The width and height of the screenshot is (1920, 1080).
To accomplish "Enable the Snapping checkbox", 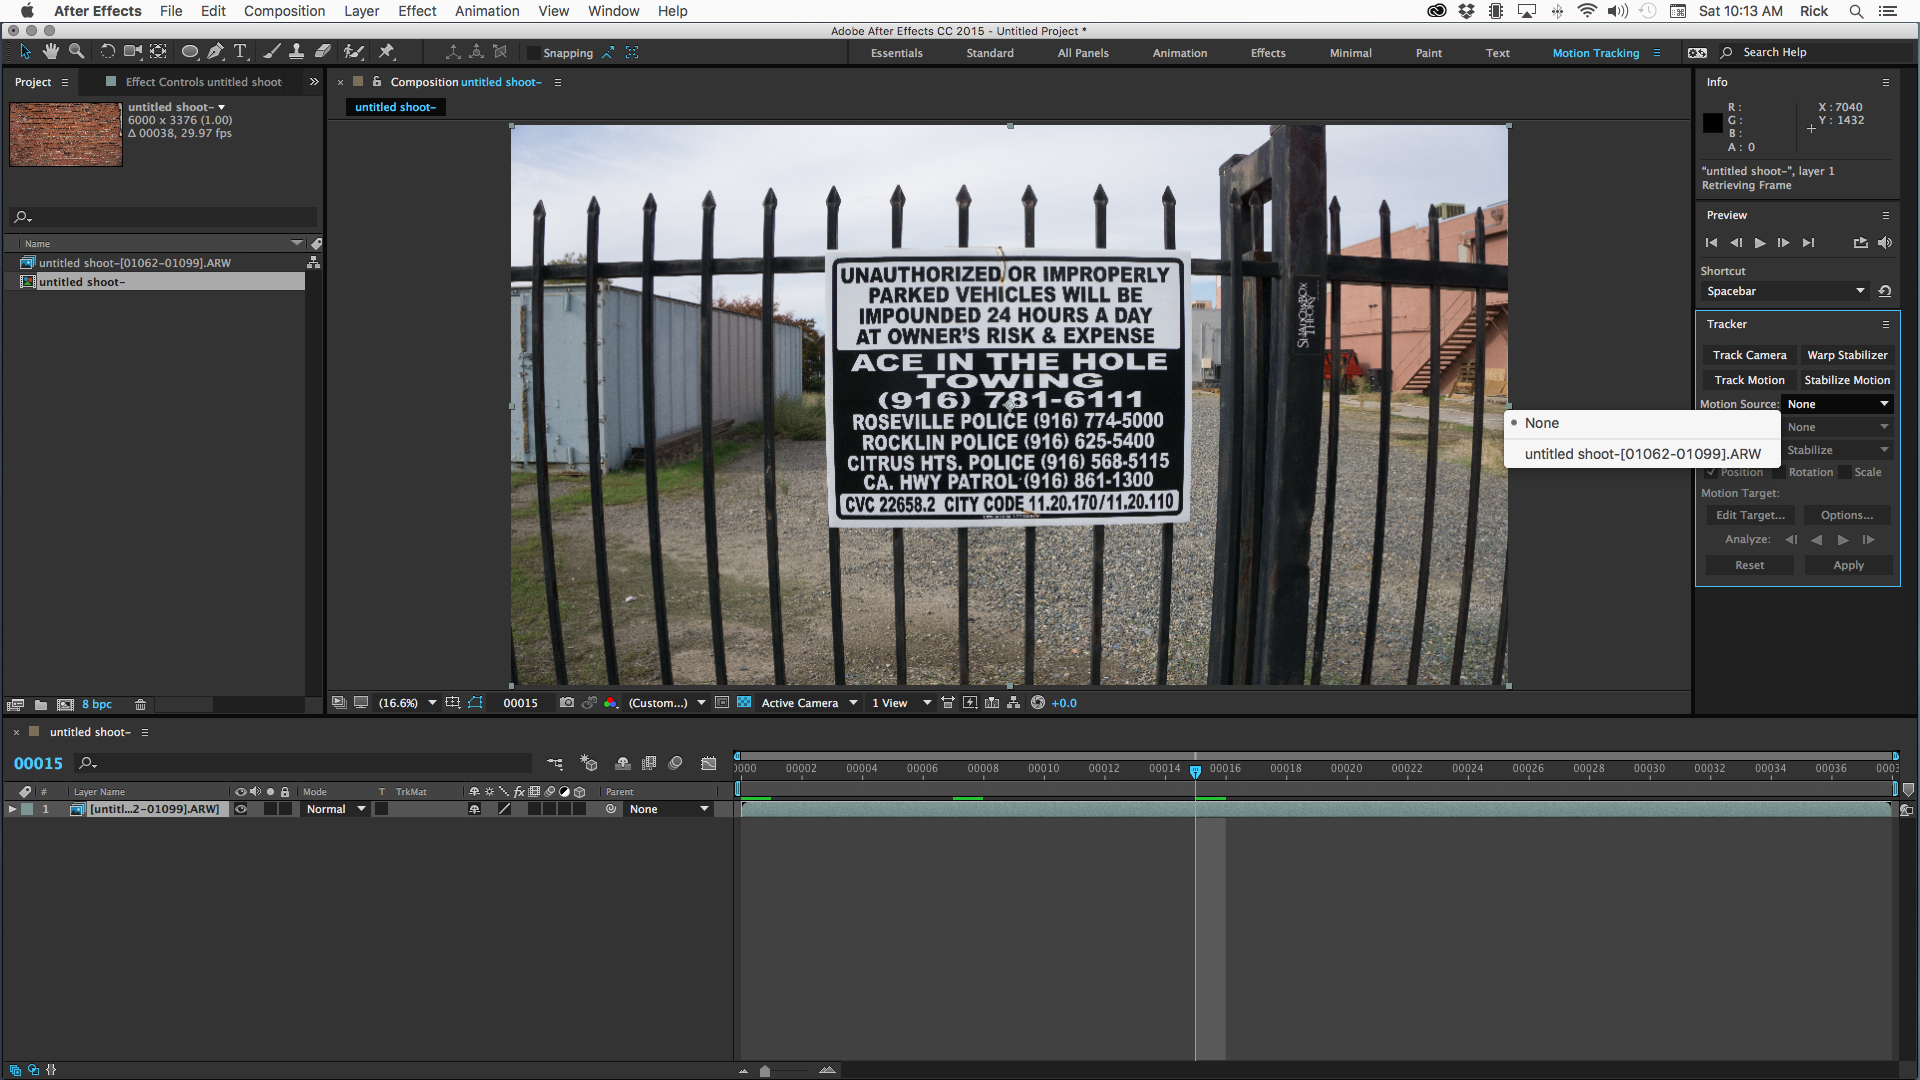I will pyautogui.click(x=533, y=53).
